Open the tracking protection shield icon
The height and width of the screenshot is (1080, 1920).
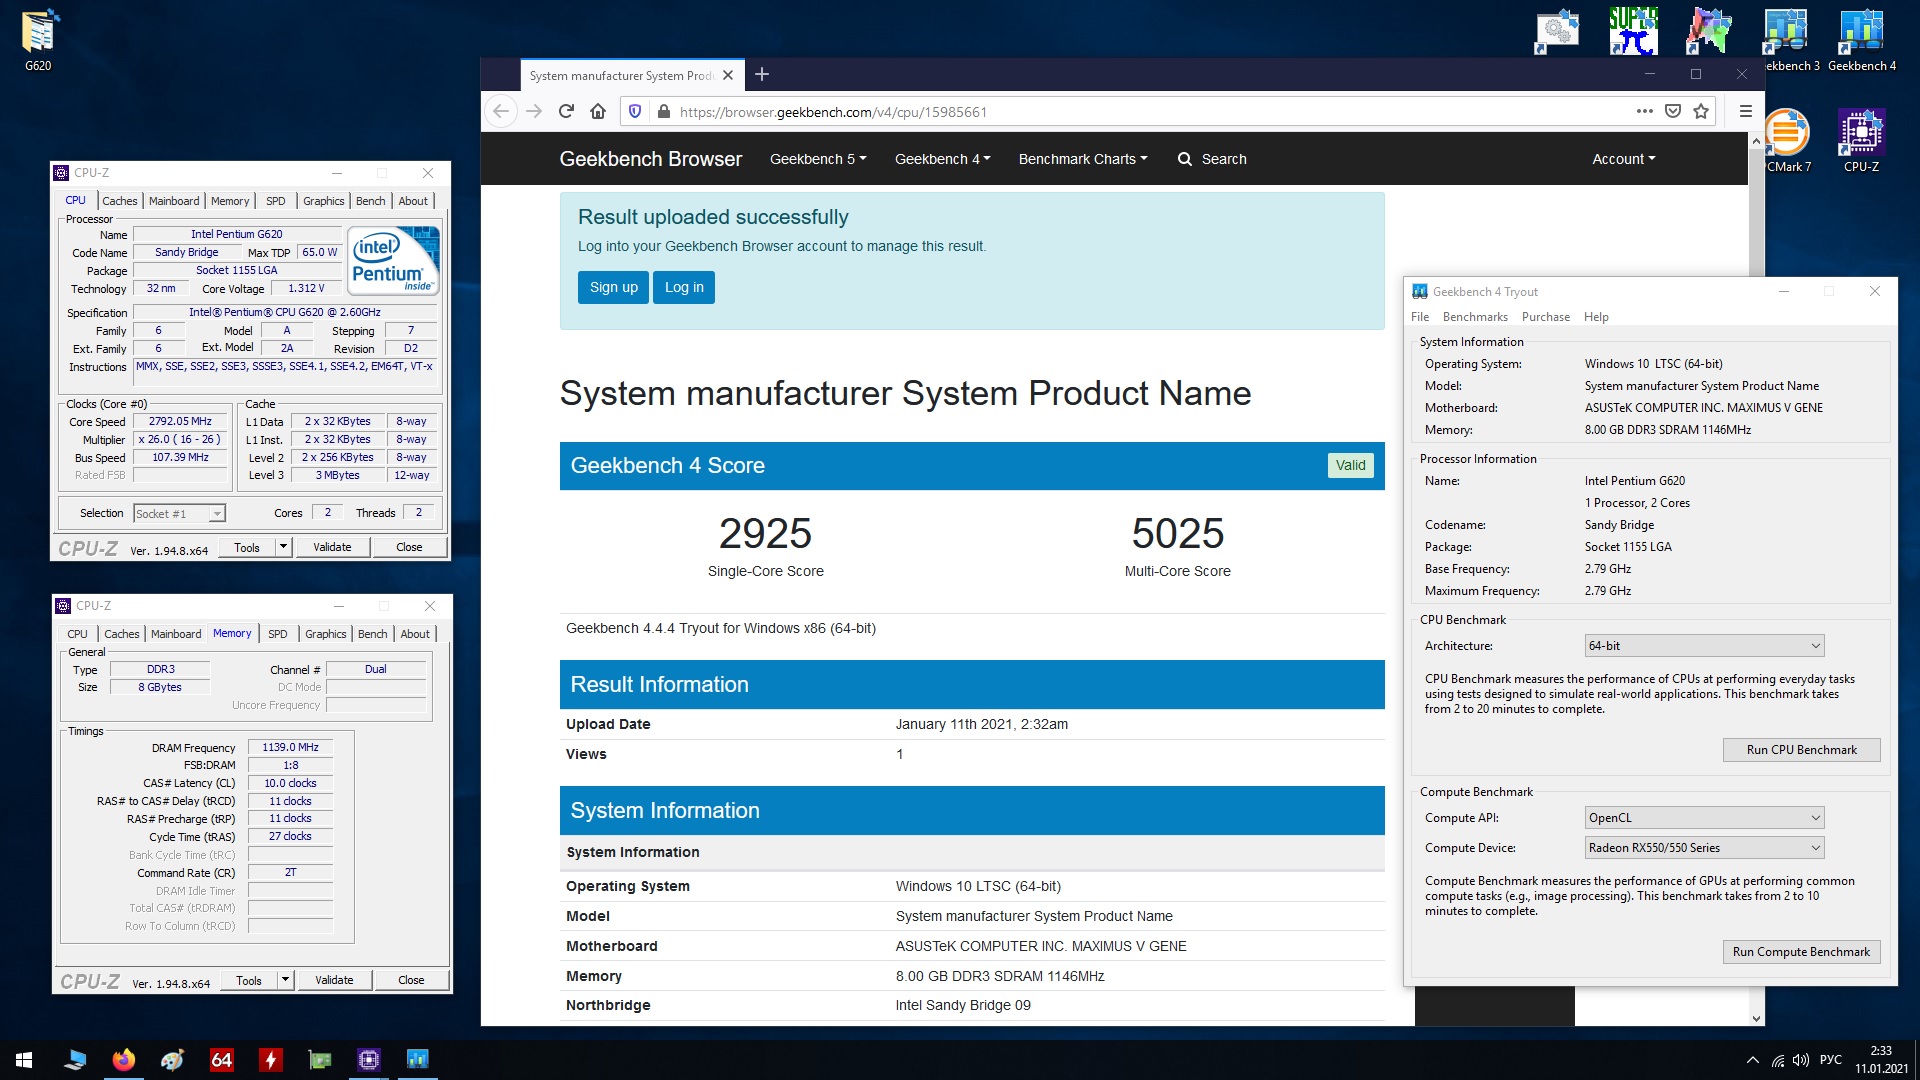pos(635,112)
